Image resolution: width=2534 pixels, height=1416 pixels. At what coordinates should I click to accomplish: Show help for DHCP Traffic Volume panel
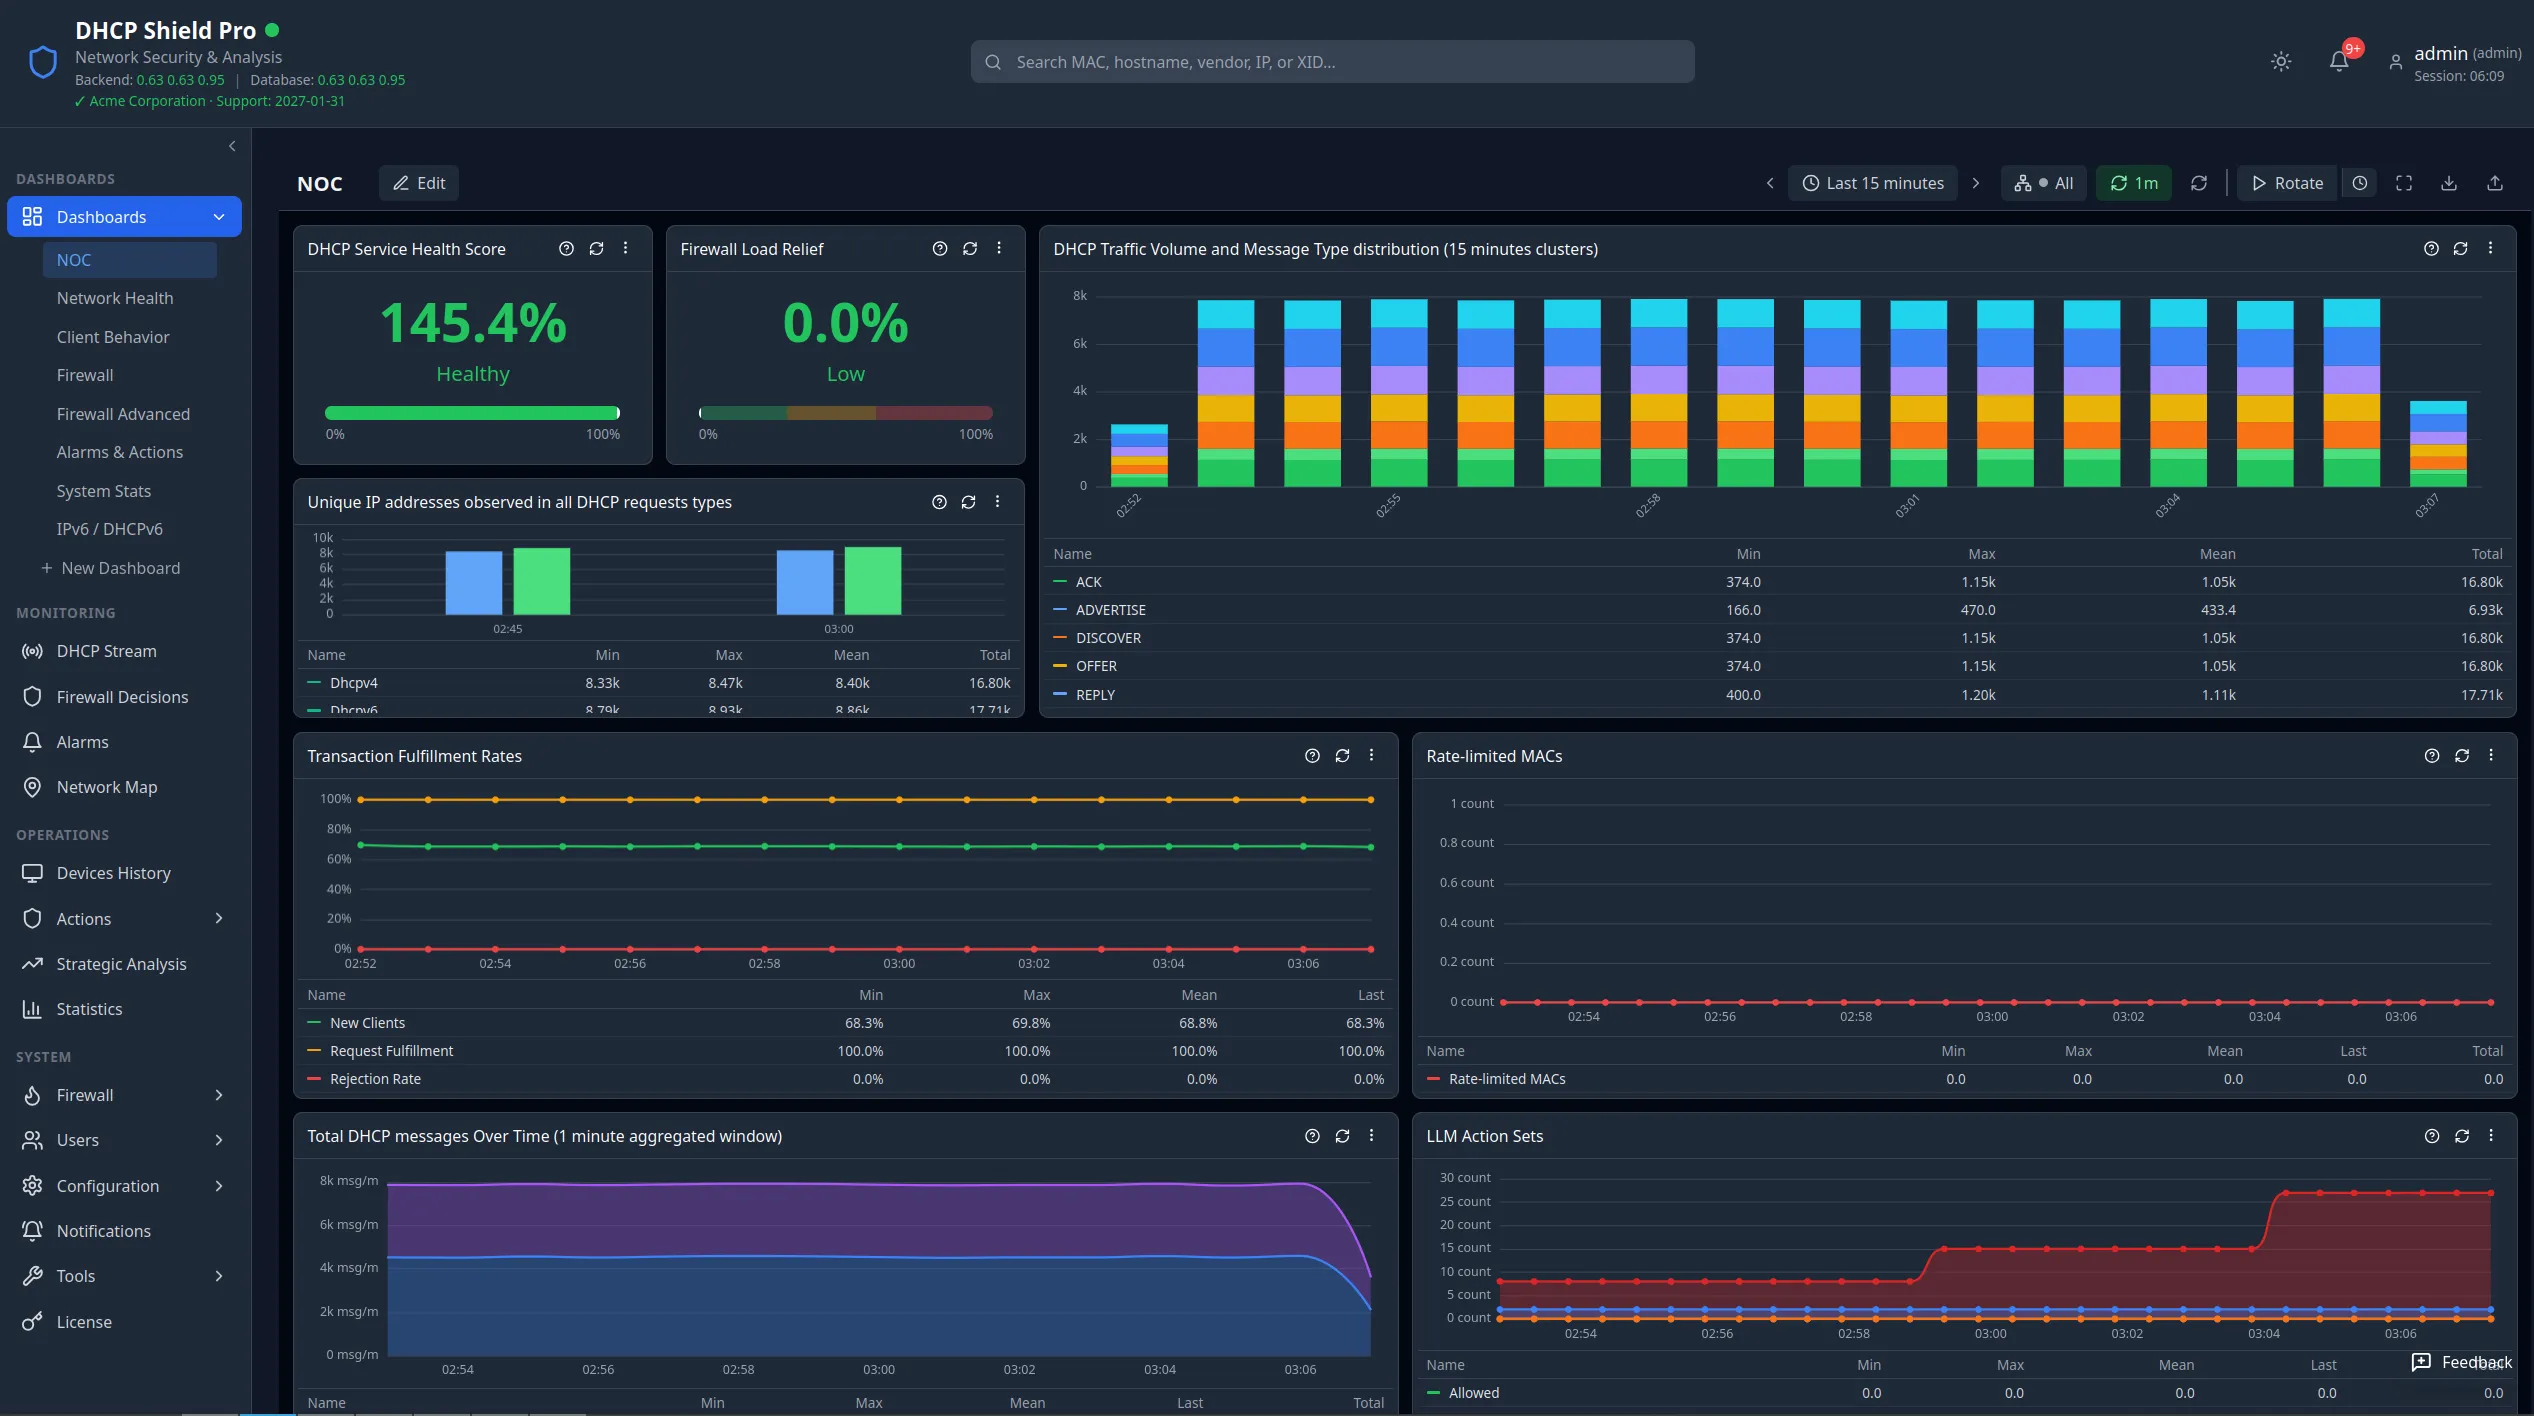click(2431, 249)
